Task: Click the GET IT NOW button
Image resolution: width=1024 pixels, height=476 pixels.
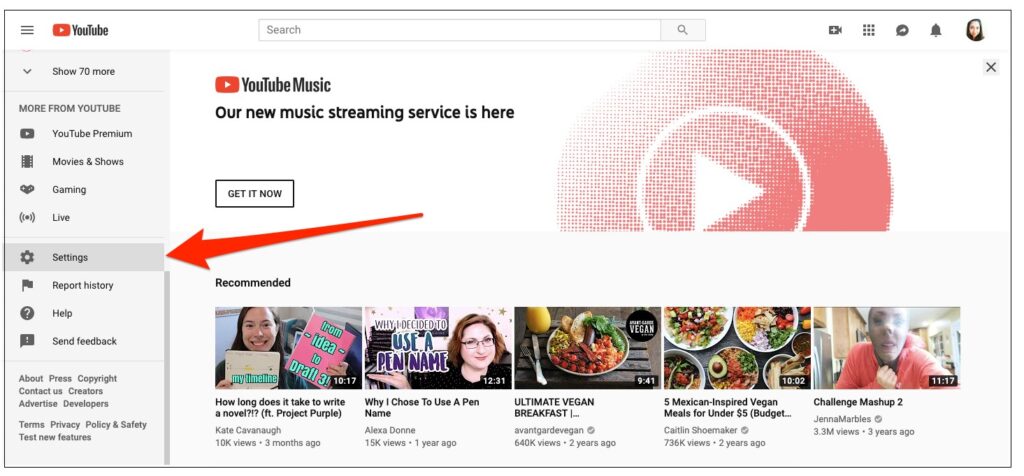Action: click(x=255, y=194)
